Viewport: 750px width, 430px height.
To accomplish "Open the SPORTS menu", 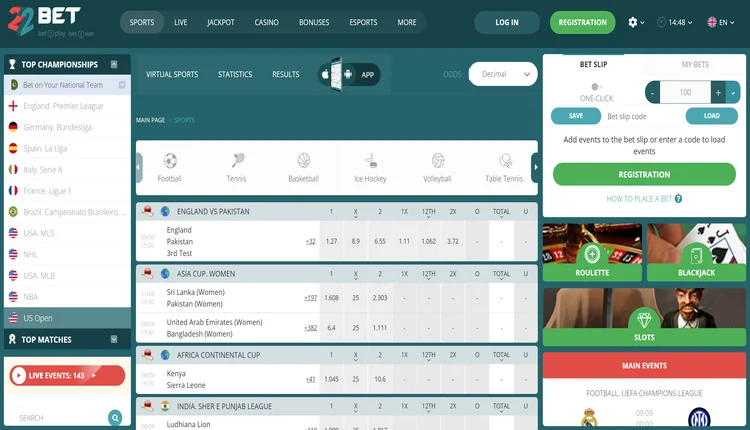I will click(142, 22).
